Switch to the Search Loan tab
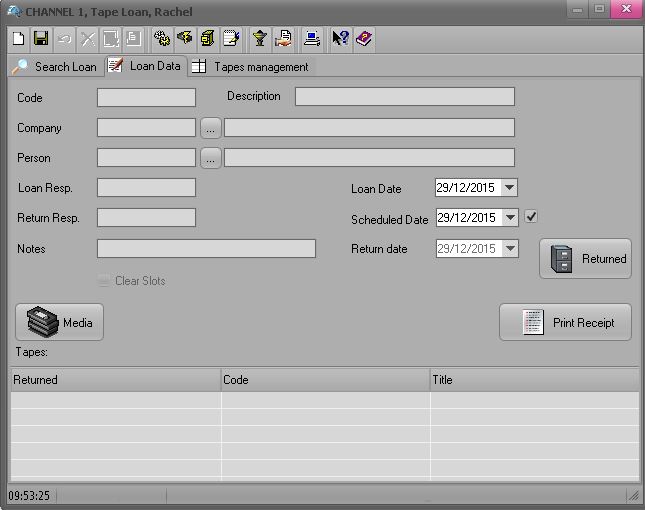Viewport: 645px width, 510px height. pos(55,67)
